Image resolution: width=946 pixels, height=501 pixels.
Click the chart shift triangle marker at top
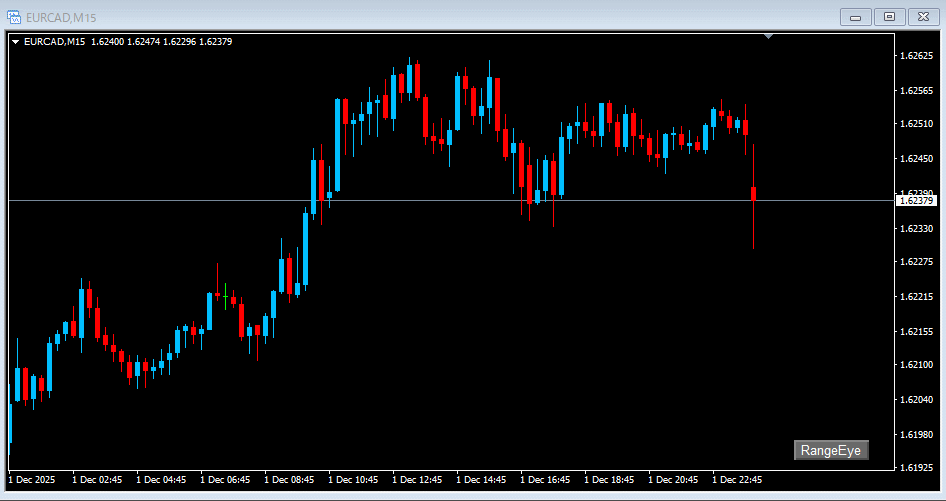pyautogui.click(x=768, y=36)
